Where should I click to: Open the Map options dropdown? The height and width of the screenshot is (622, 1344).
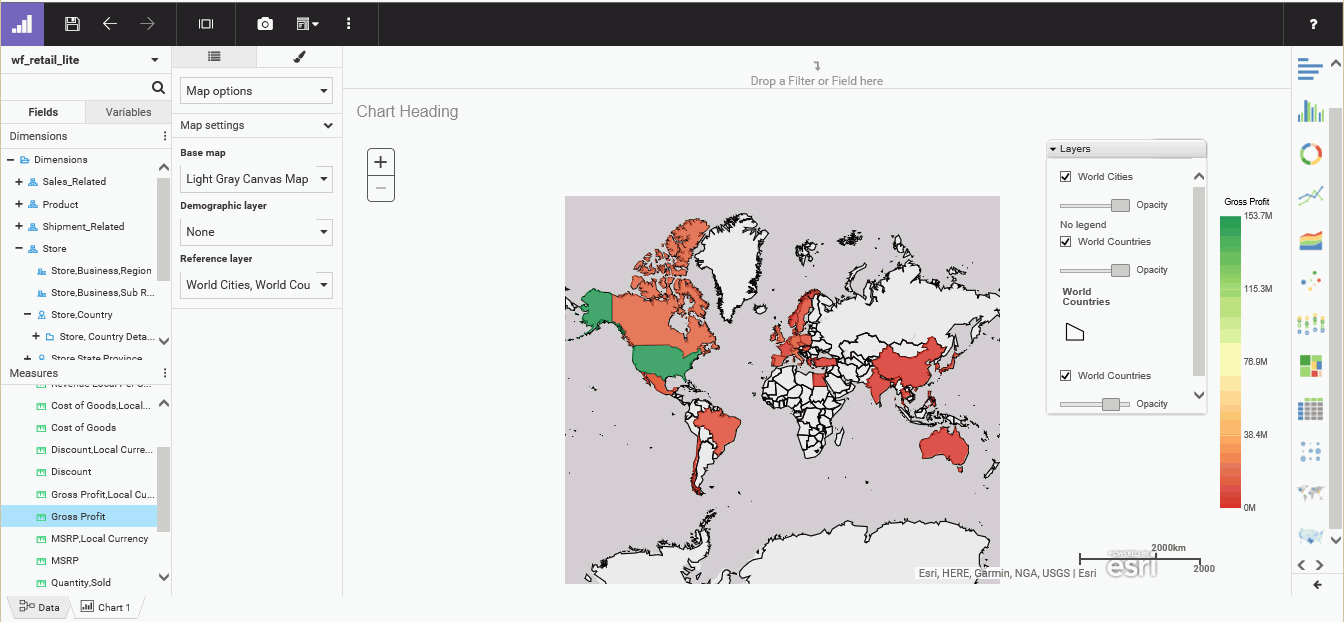click(x=256, y=91)
